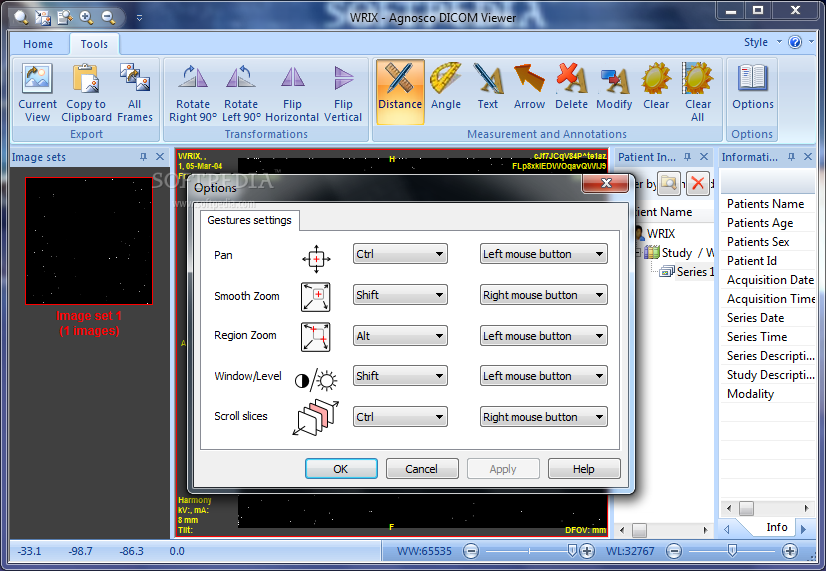
Task: Click the WL minus button
Action: [x=673, y=552]
